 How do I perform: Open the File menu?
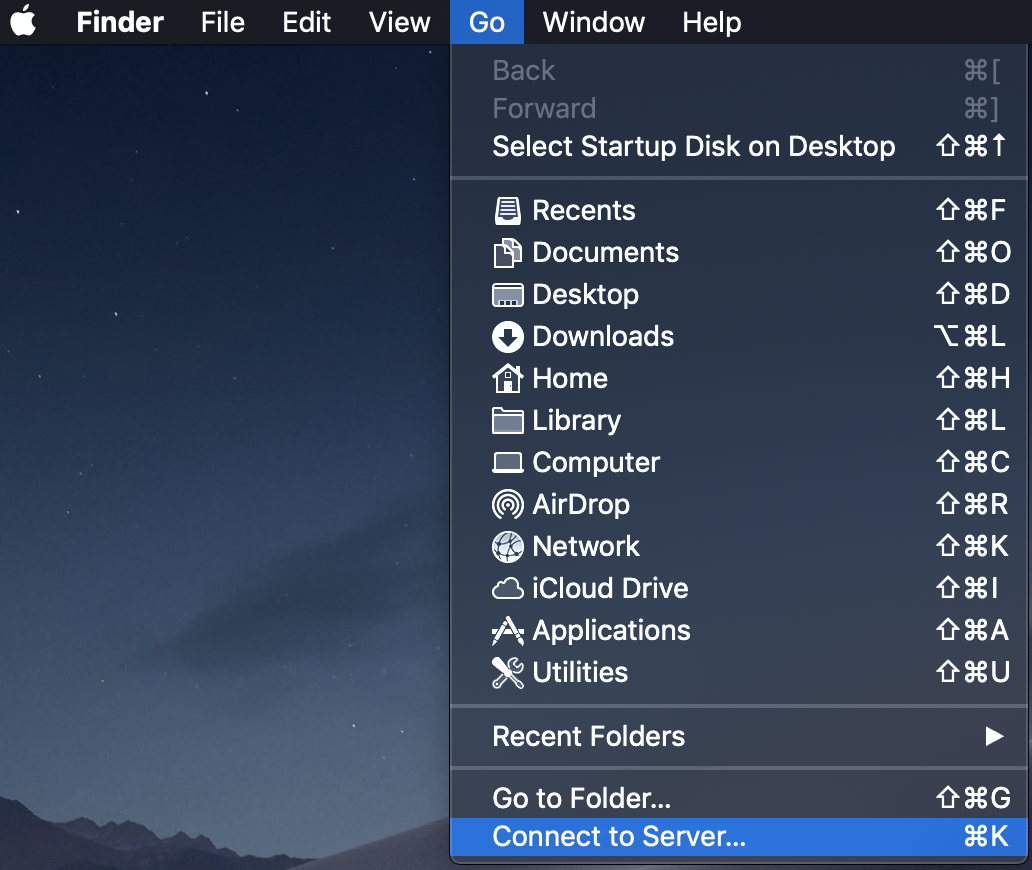(222, 22)
